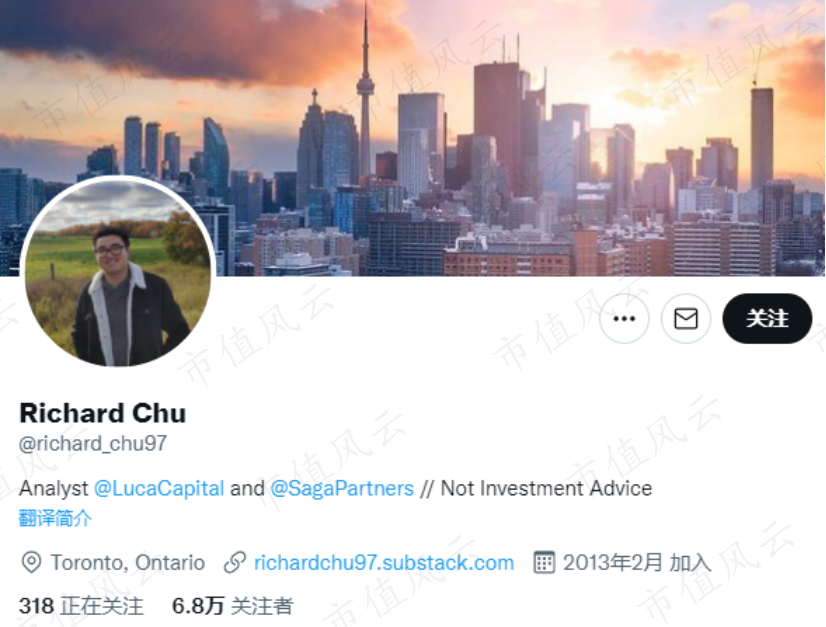826x627 pixels.
Task: View the 6.8万 关注者 followers list
Action: (232, 606)
